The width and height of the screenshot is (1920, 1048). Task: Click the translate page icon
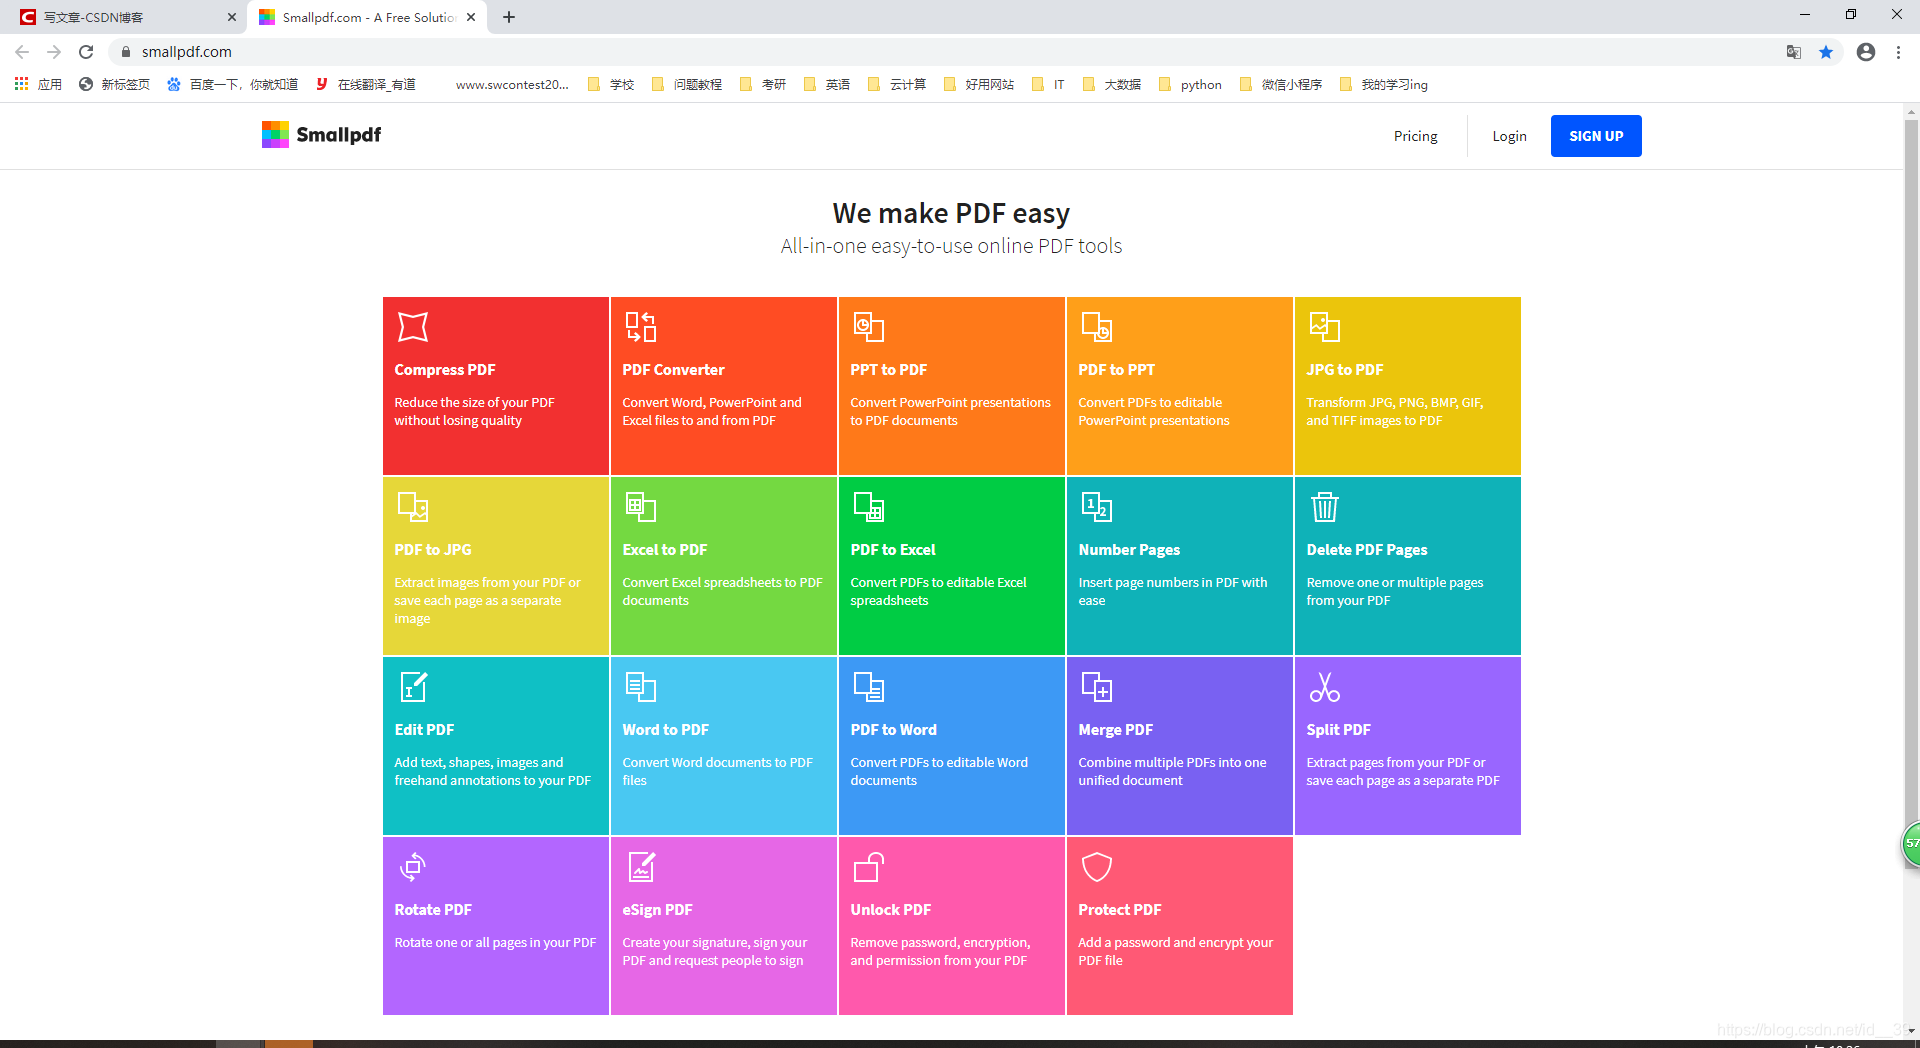click(1794, 52)
